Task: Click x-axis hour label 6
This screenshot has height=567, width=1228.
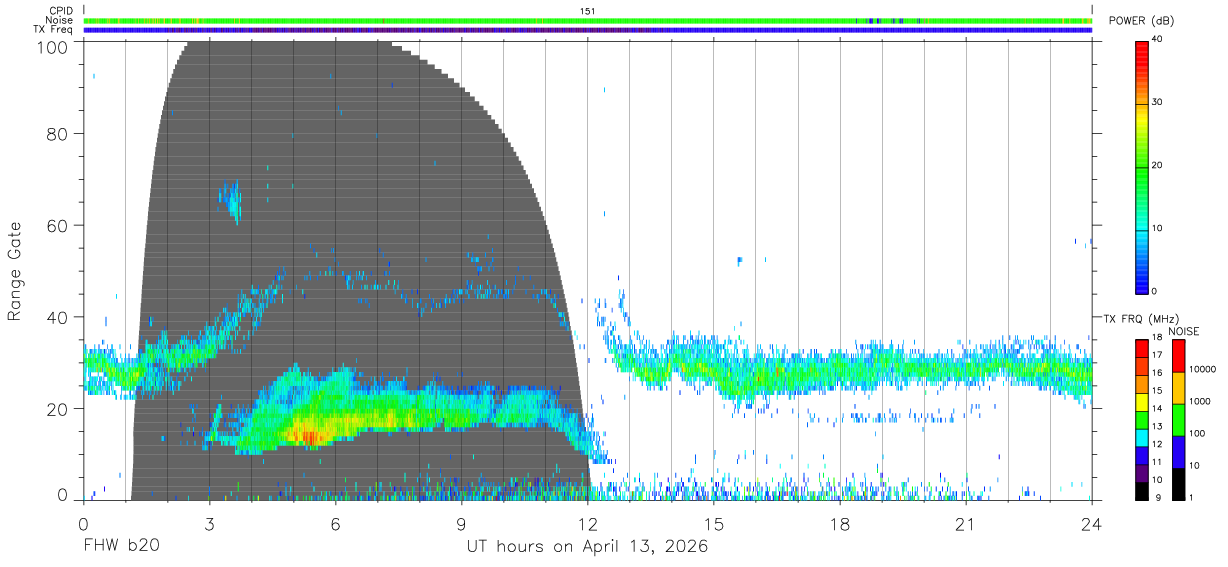Action: (x=335, y=524)
